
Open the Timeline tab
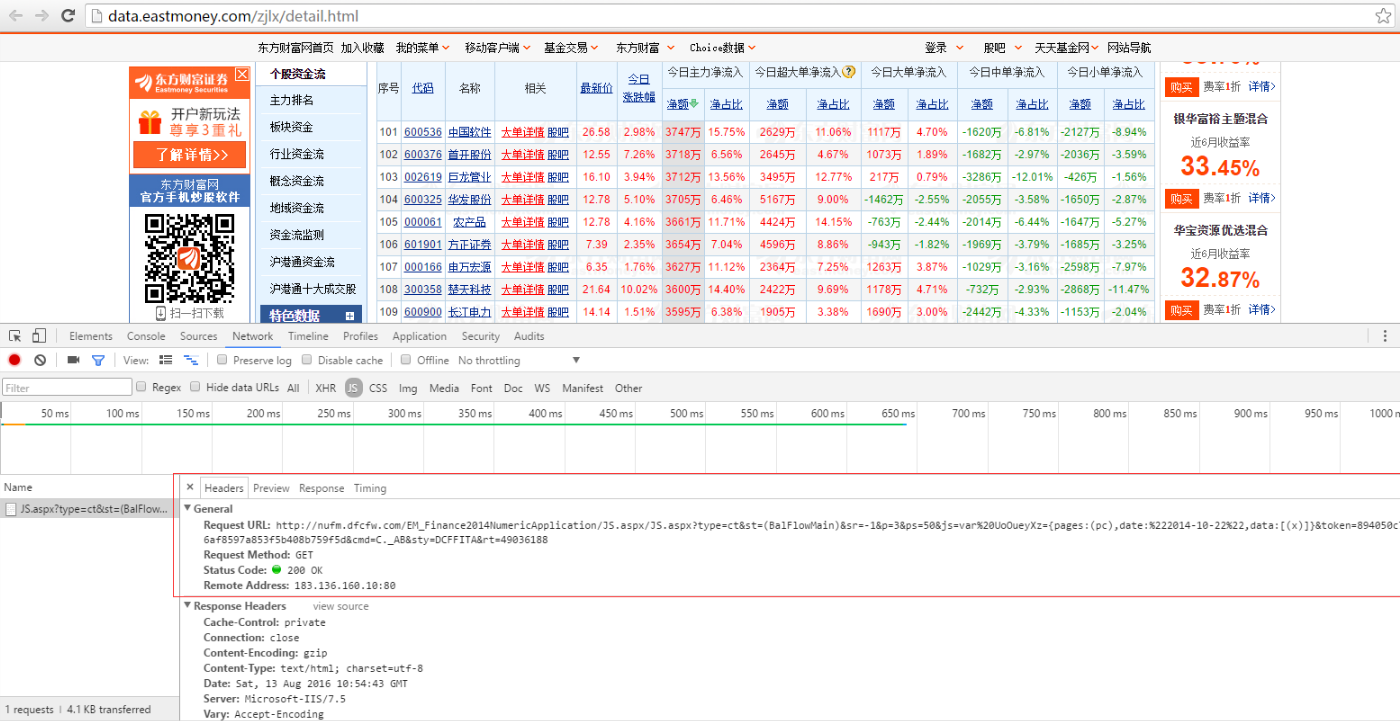(308, 336)
